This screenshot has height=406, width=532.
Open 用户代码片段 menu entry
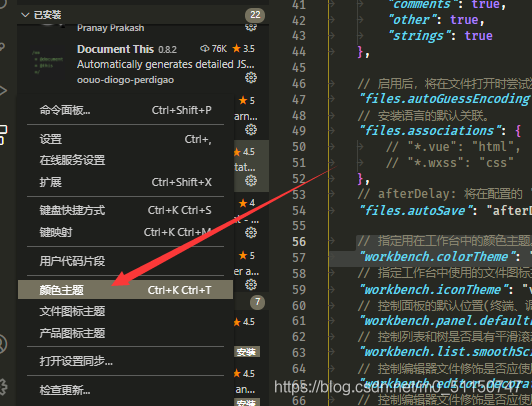pos(126,261)
